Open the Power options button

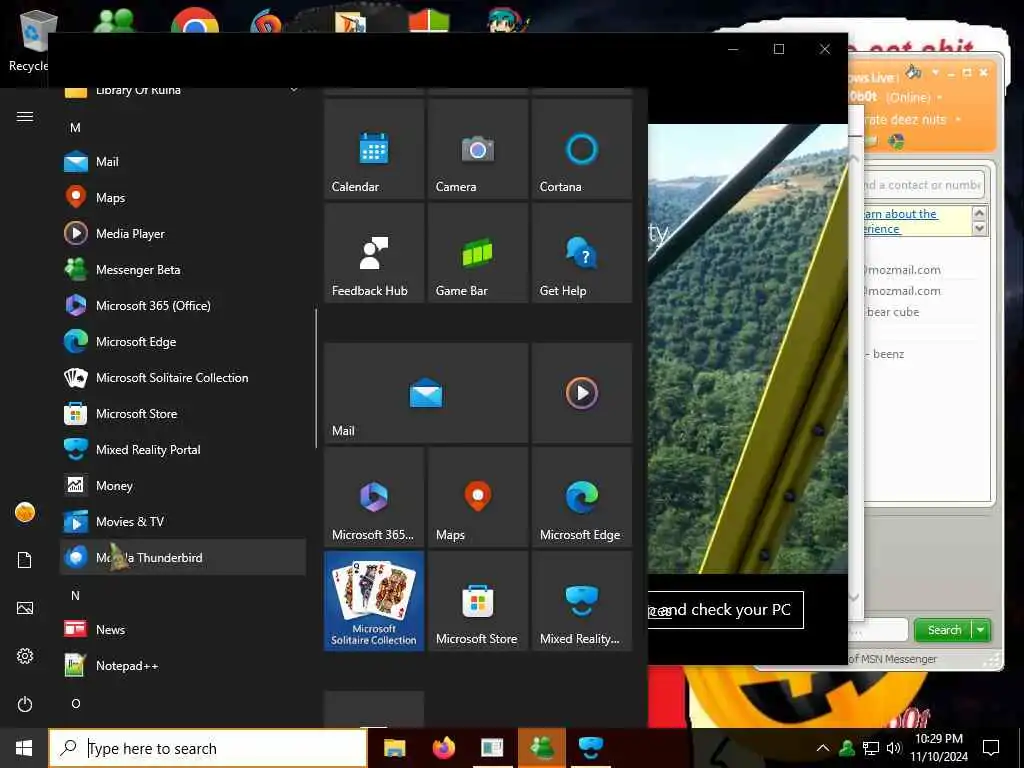(25, 705)
